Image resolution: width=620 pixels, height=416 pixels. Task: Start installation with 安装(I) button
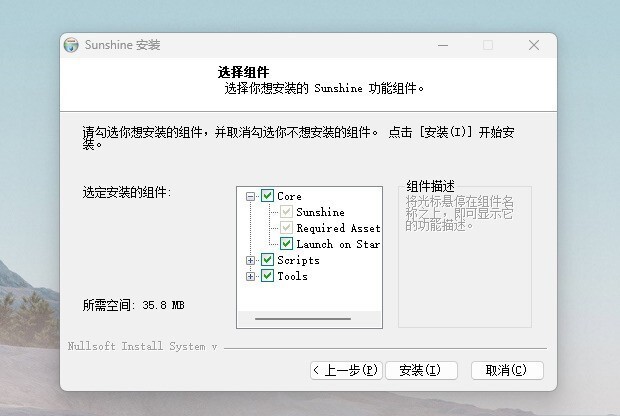coord(422,370)
